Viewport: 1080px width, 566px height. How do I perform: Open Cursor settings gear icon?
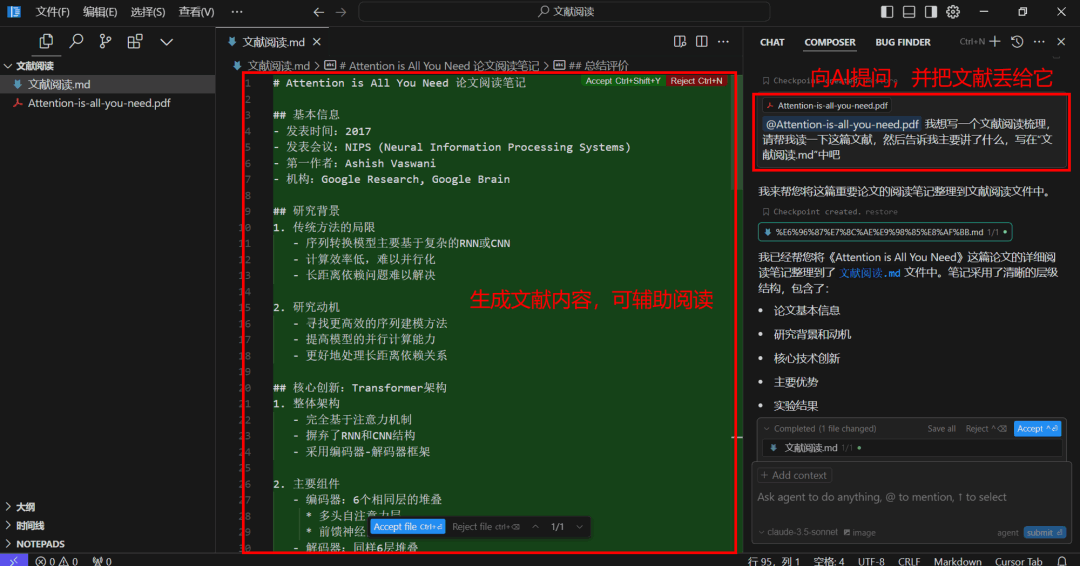pos(953,12)
